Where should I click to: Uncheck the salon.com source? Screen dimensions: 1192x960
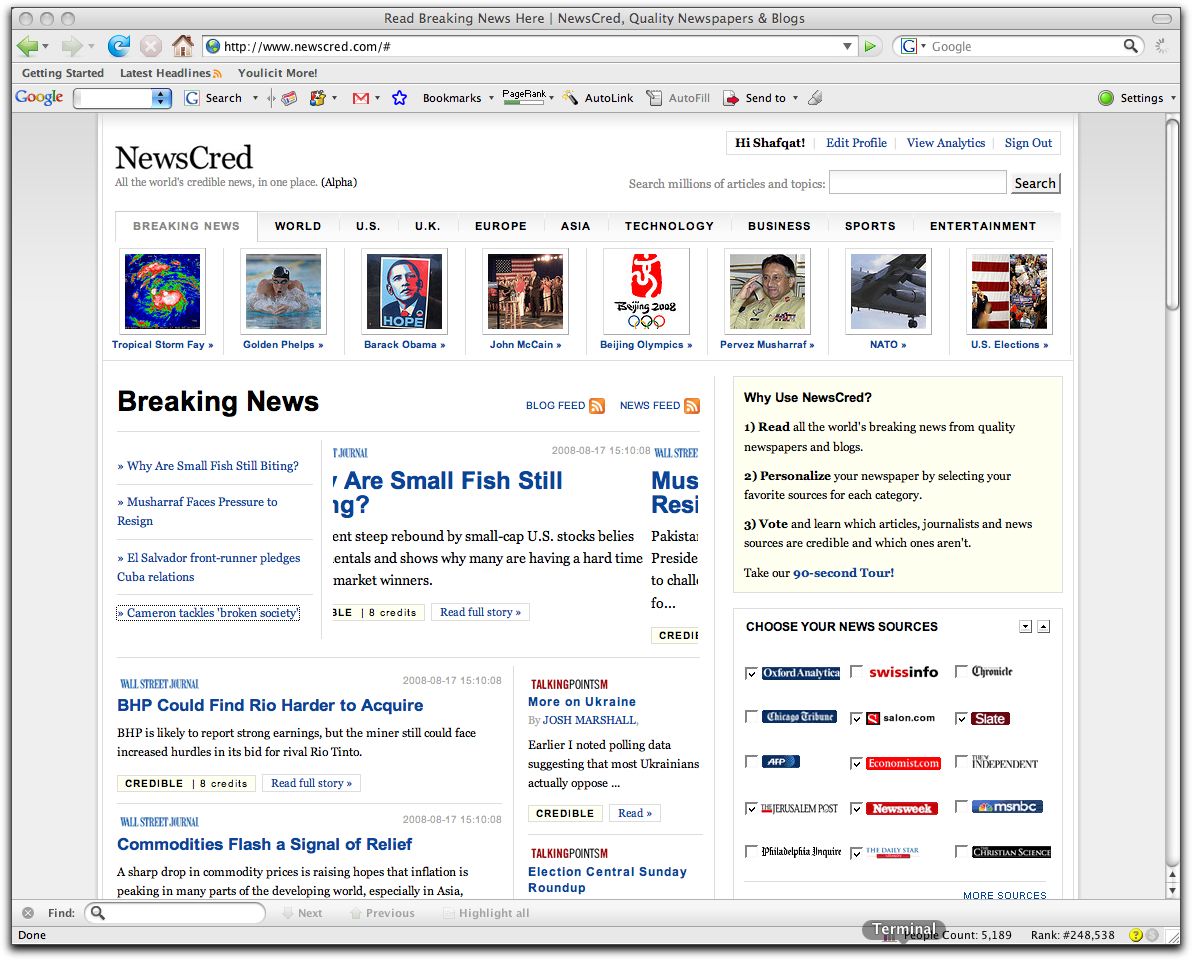pyautogui.click(x=856, y=718)
